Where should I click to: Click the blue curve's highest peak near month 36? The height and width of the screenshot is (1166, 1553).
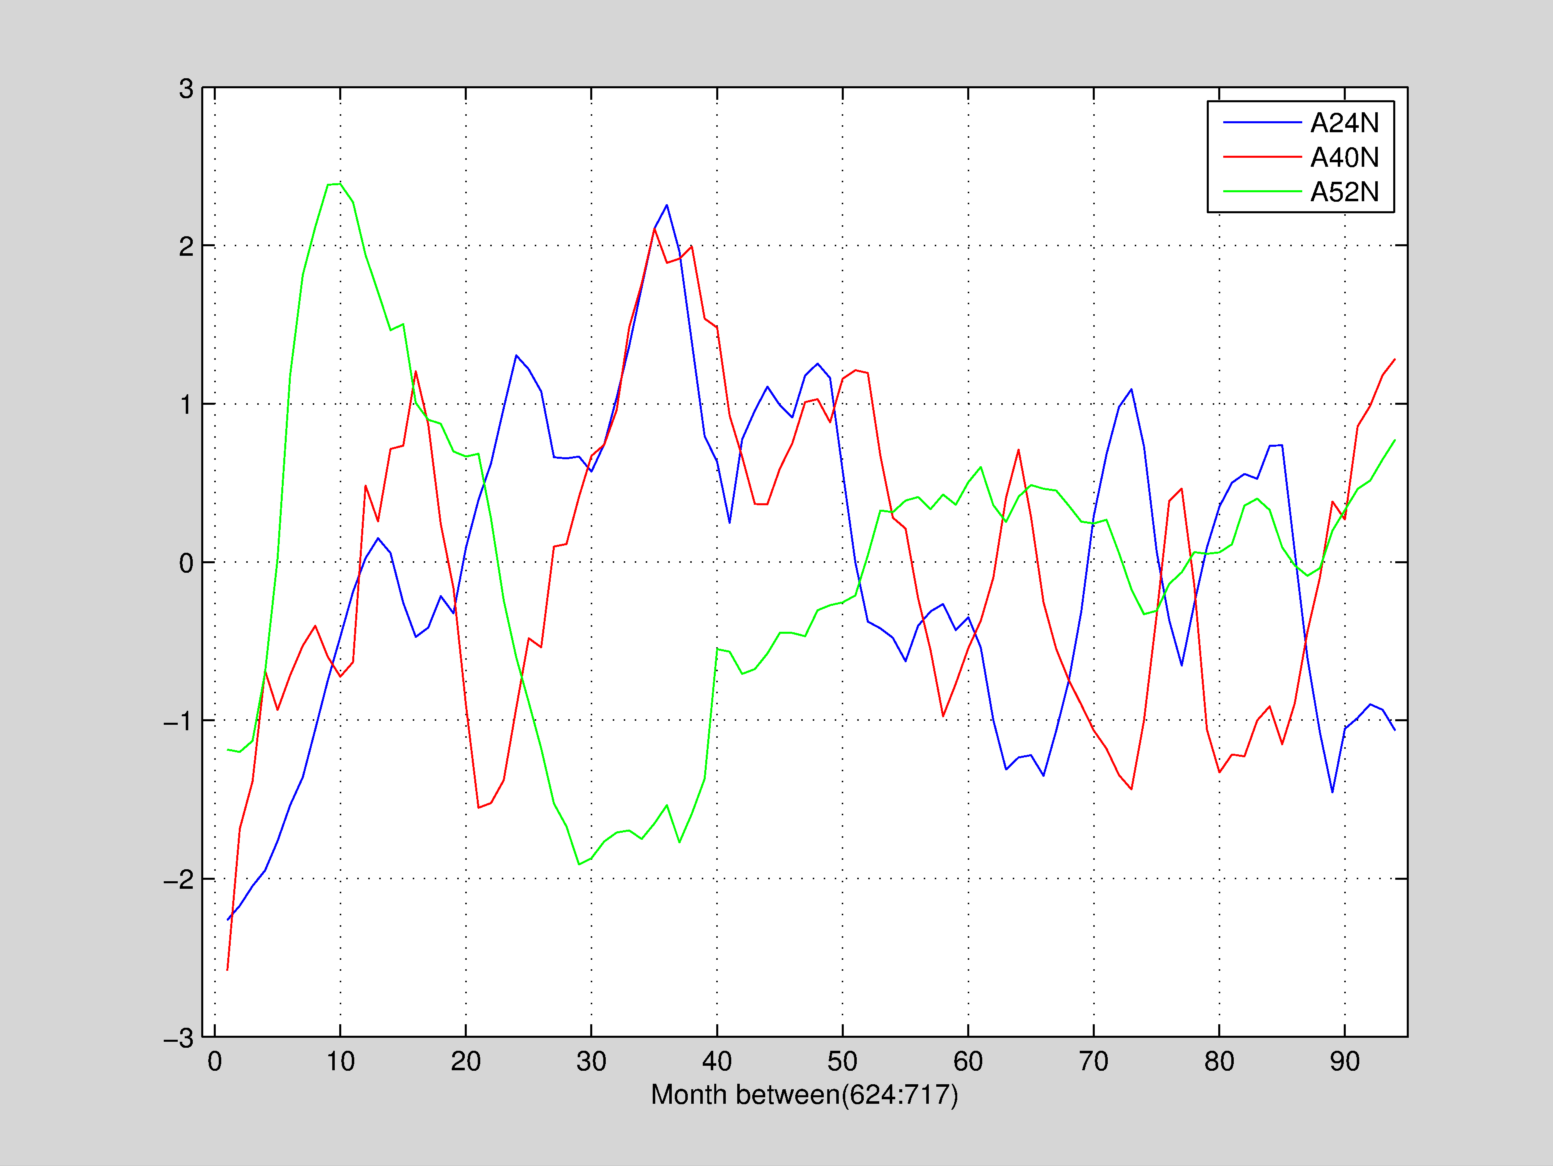666,205
